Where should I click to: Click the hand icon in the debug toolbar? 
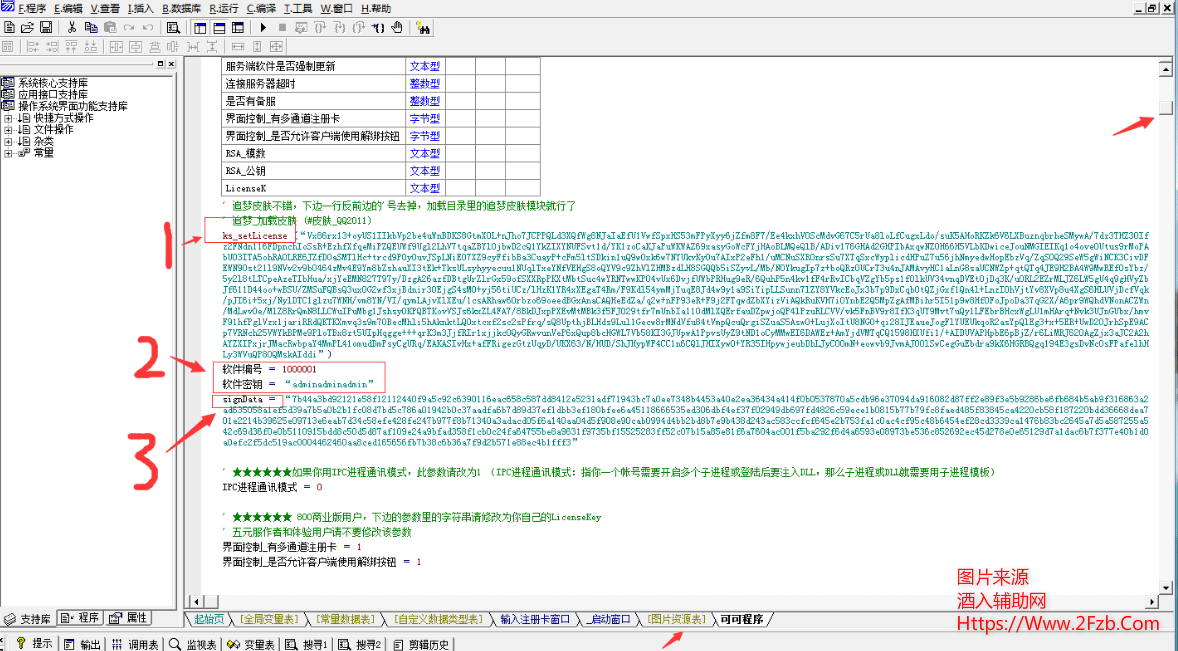tap(395, 27)
